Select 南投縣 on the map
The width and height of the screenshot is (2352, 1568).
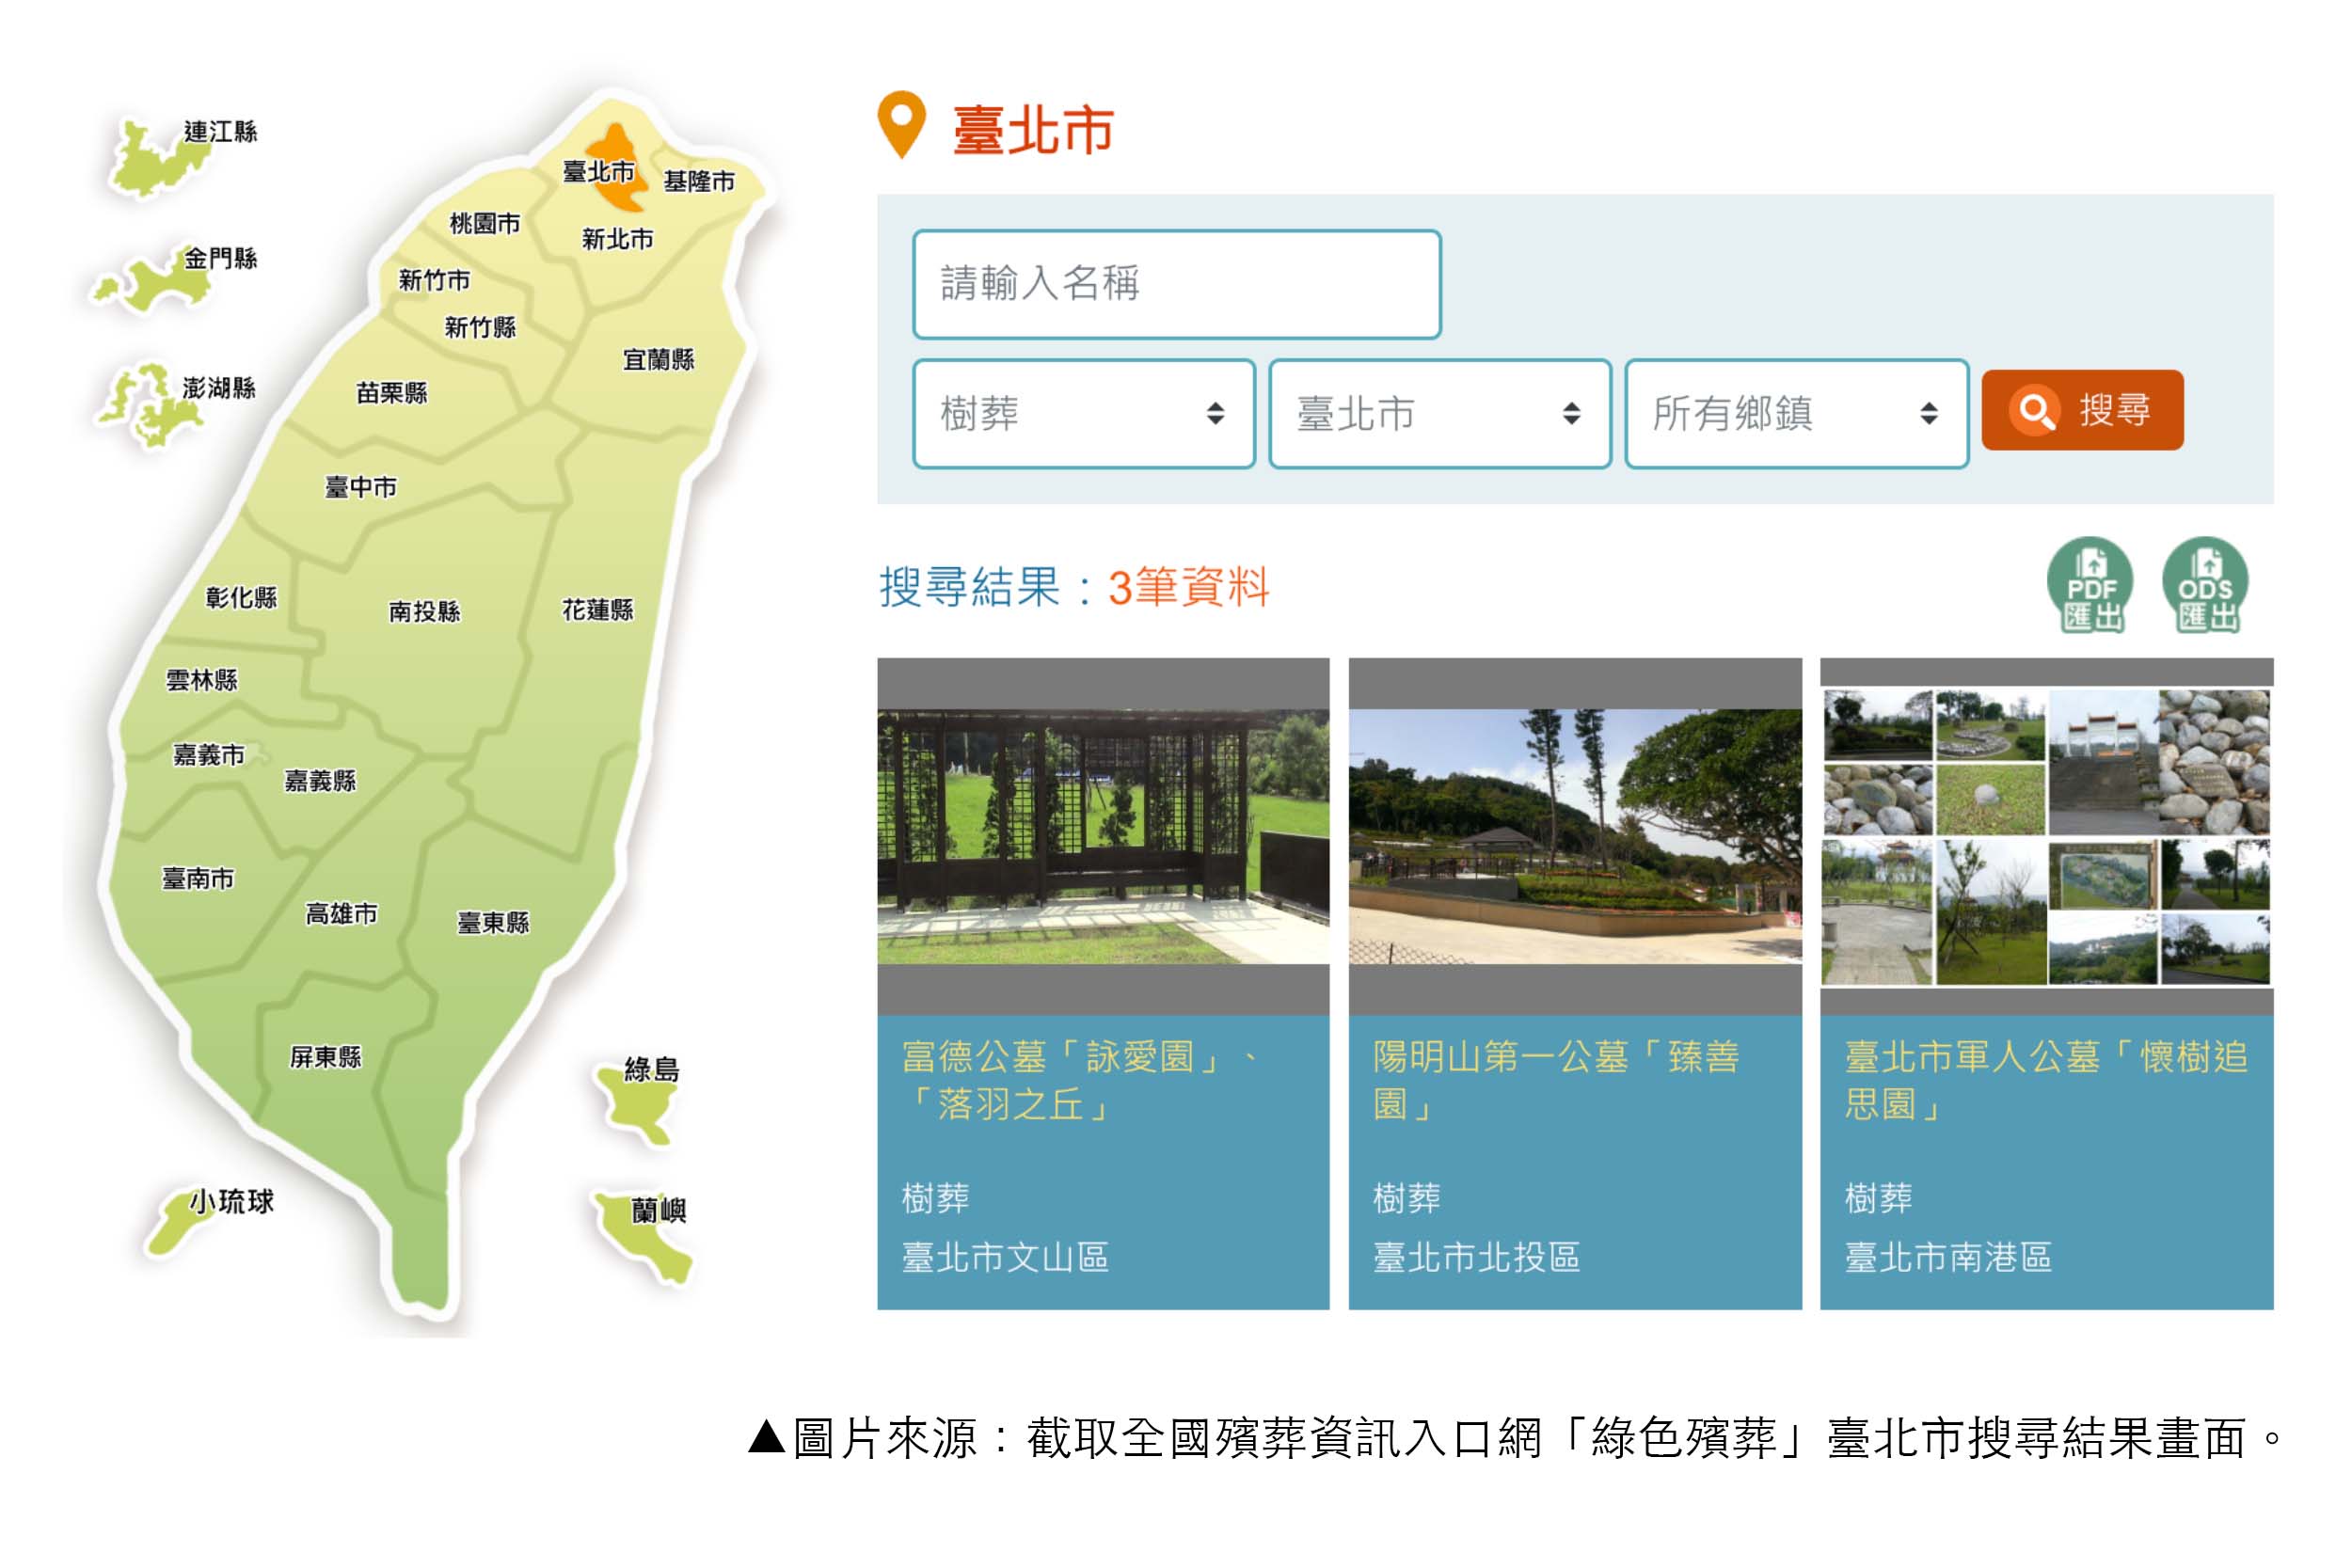pos(424,611)
